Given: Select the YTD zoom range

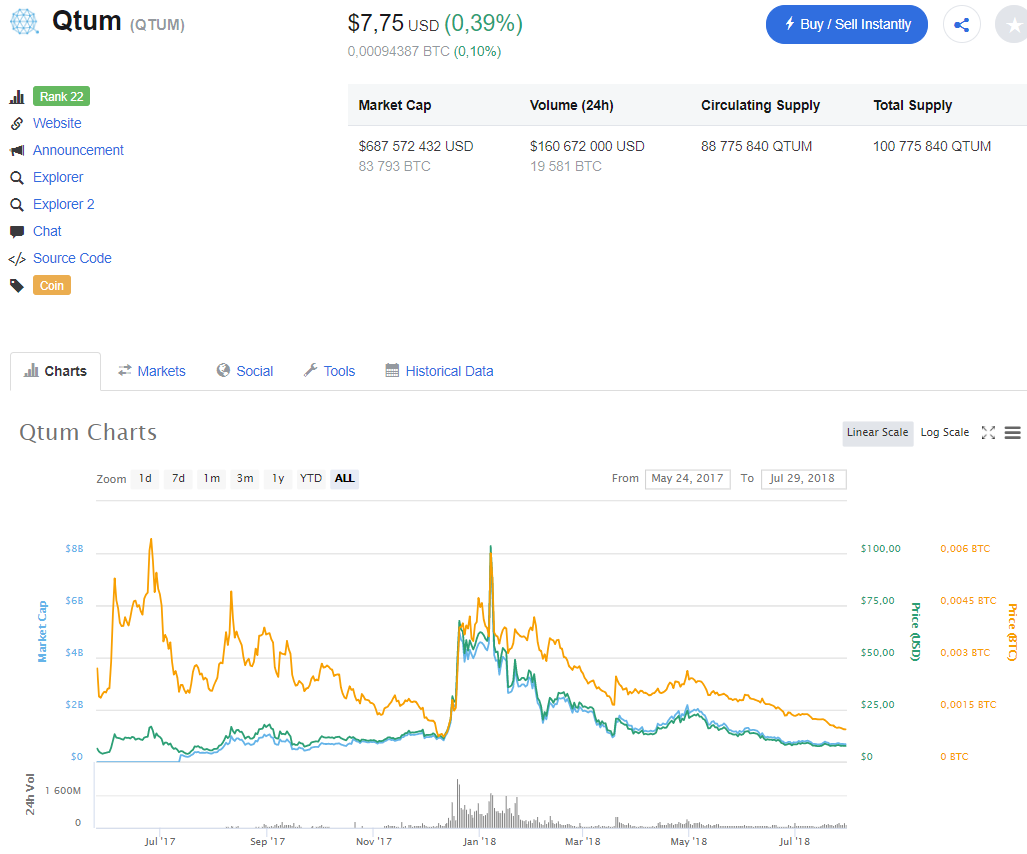Looking at the screenshot, I should coord(310,479).
